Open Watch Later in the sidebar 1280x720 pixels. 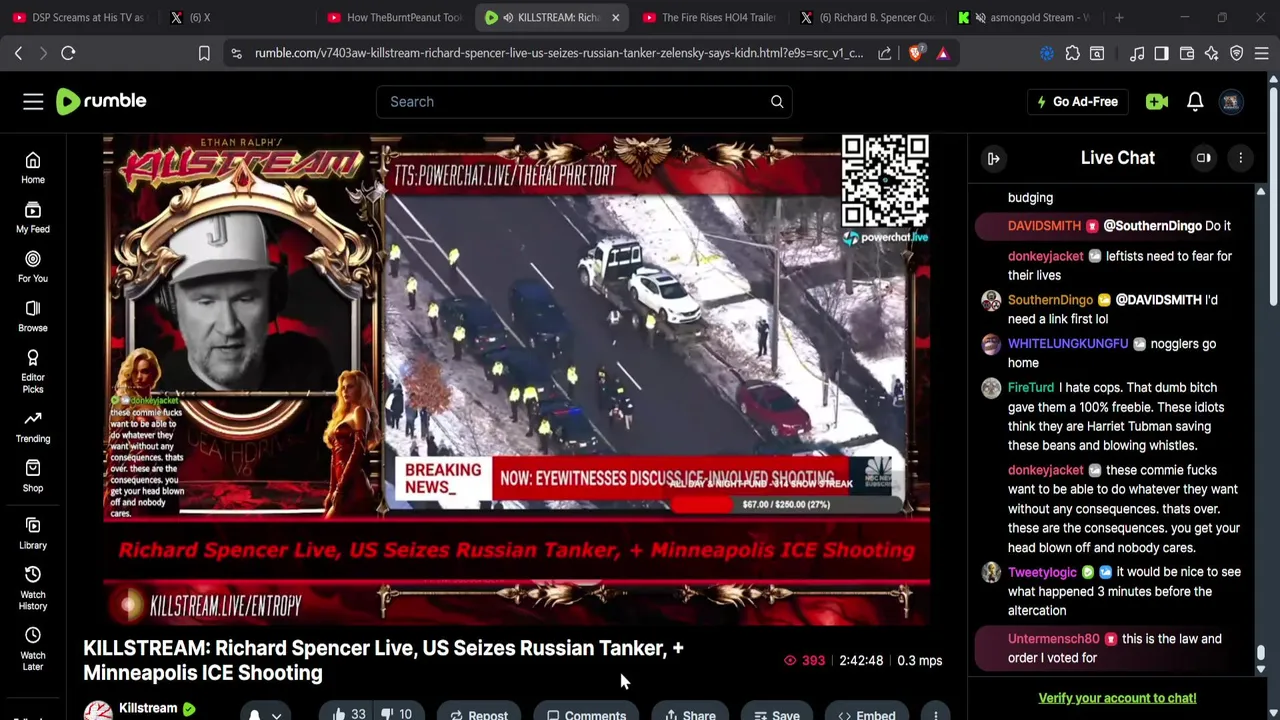point(33,649)
